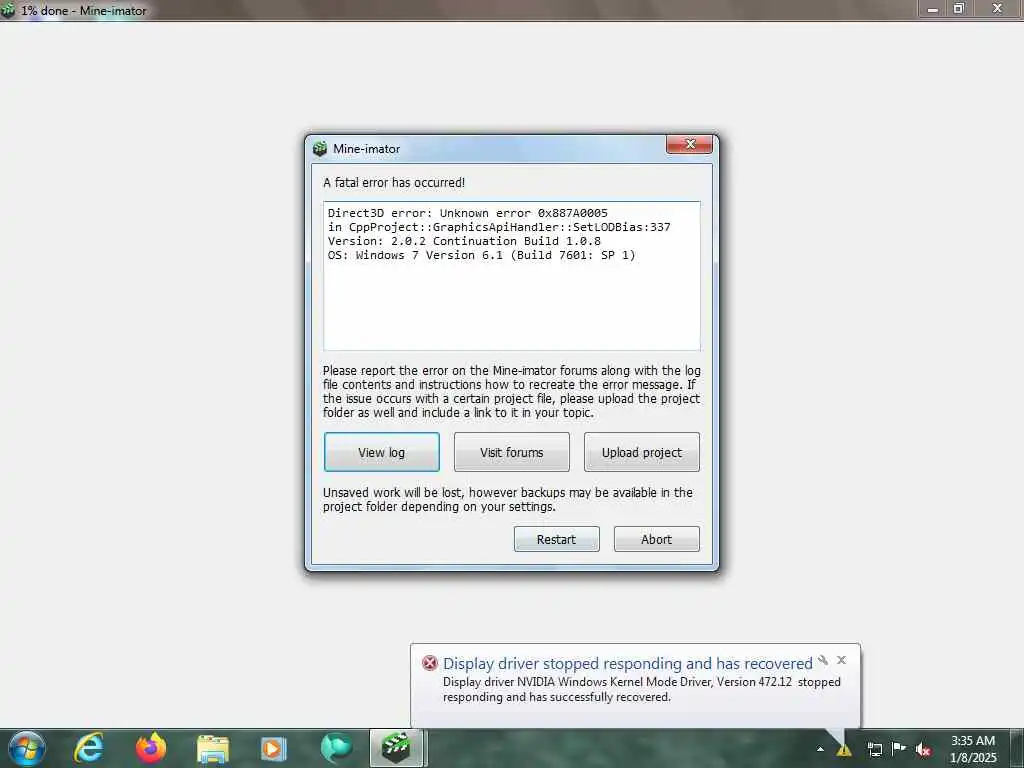
Task: Minimize the main Mine-imator window
Action: pos(933,9)
